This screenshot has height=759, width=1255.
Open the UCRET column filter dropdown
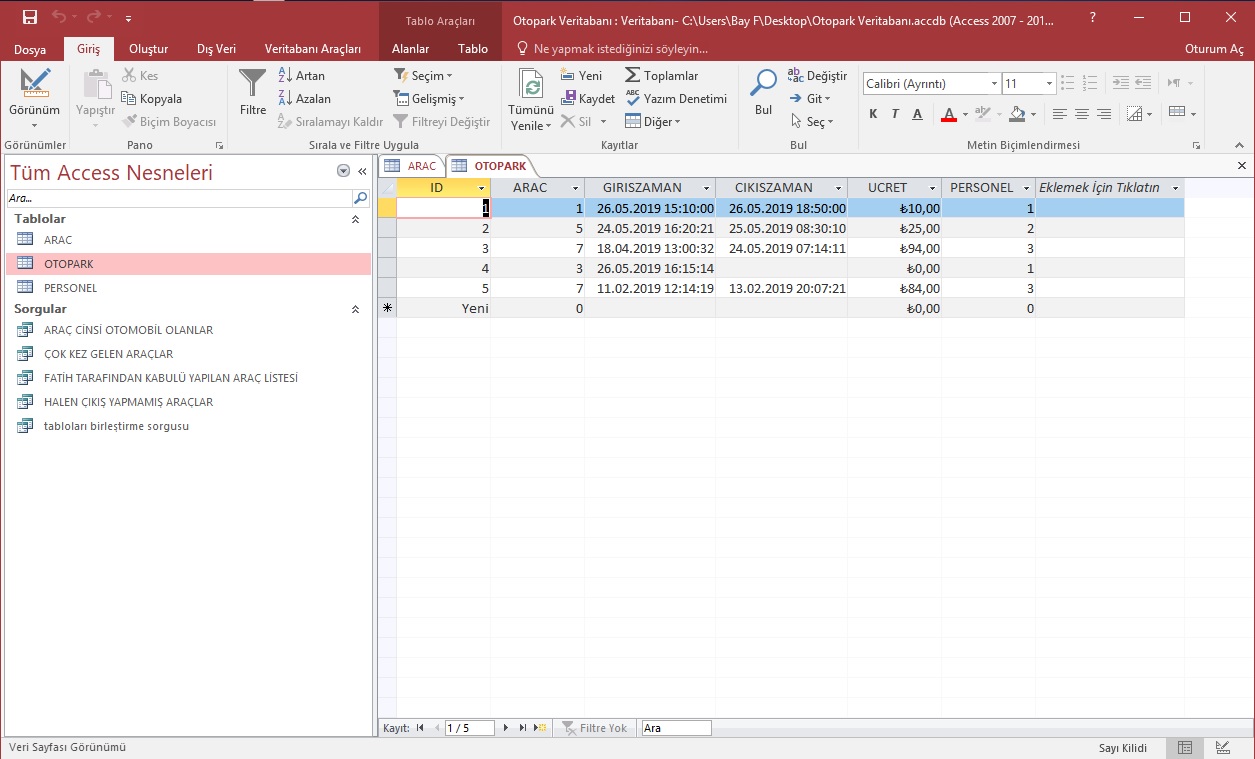931,188
